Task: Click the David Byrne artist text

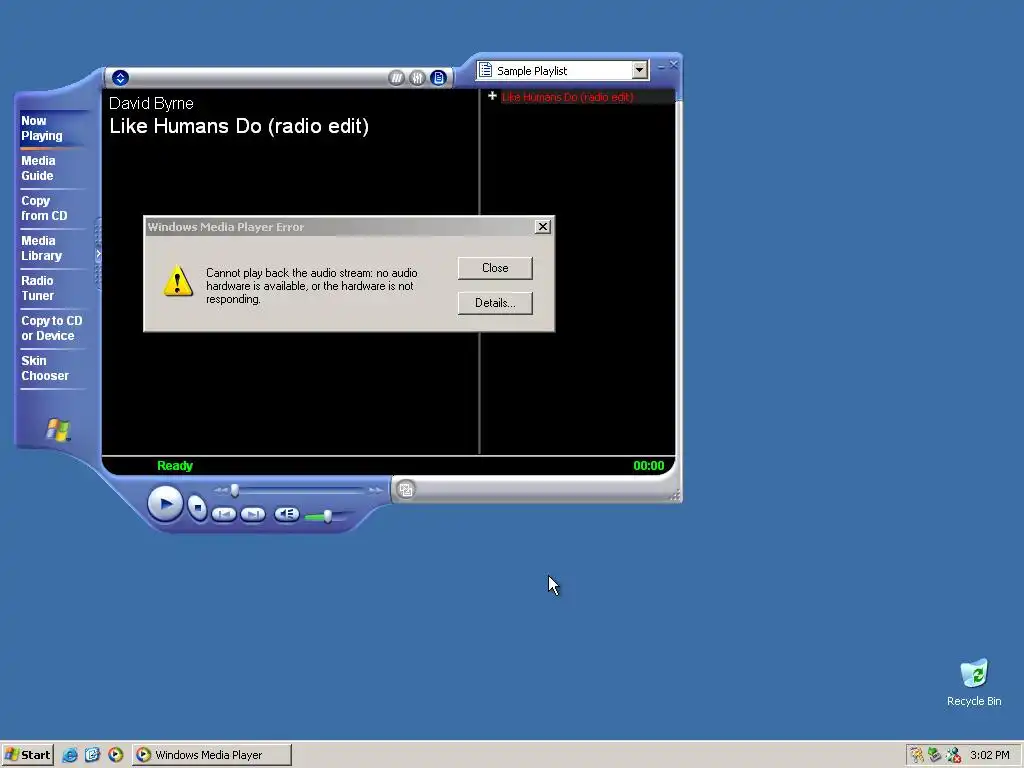Action: 151,103
